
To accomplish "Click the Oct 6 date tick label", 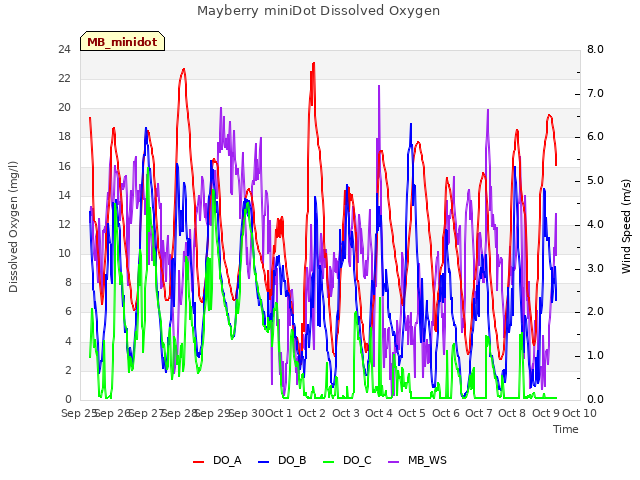I will (446, 413).
